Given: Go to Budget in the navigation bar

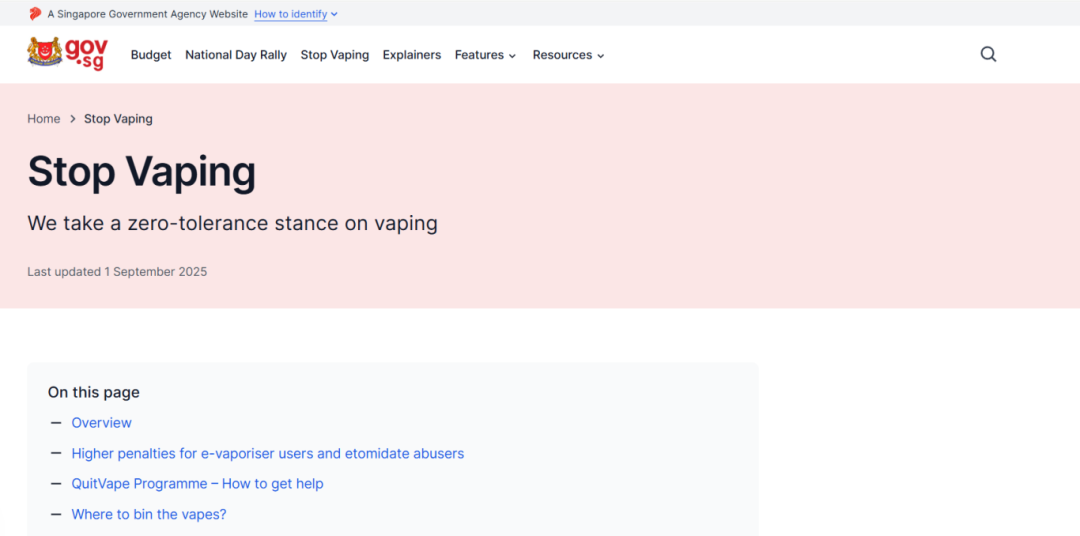Looking at the screenshot, I should [151, 55].
